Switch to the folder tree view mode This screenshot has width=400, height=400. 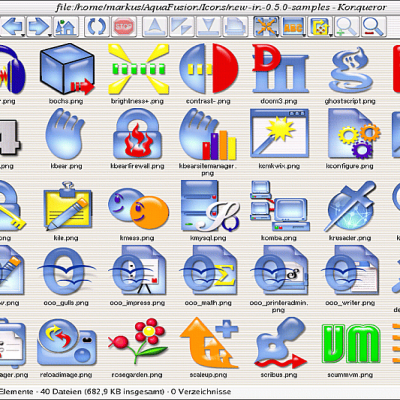point(320,26)
